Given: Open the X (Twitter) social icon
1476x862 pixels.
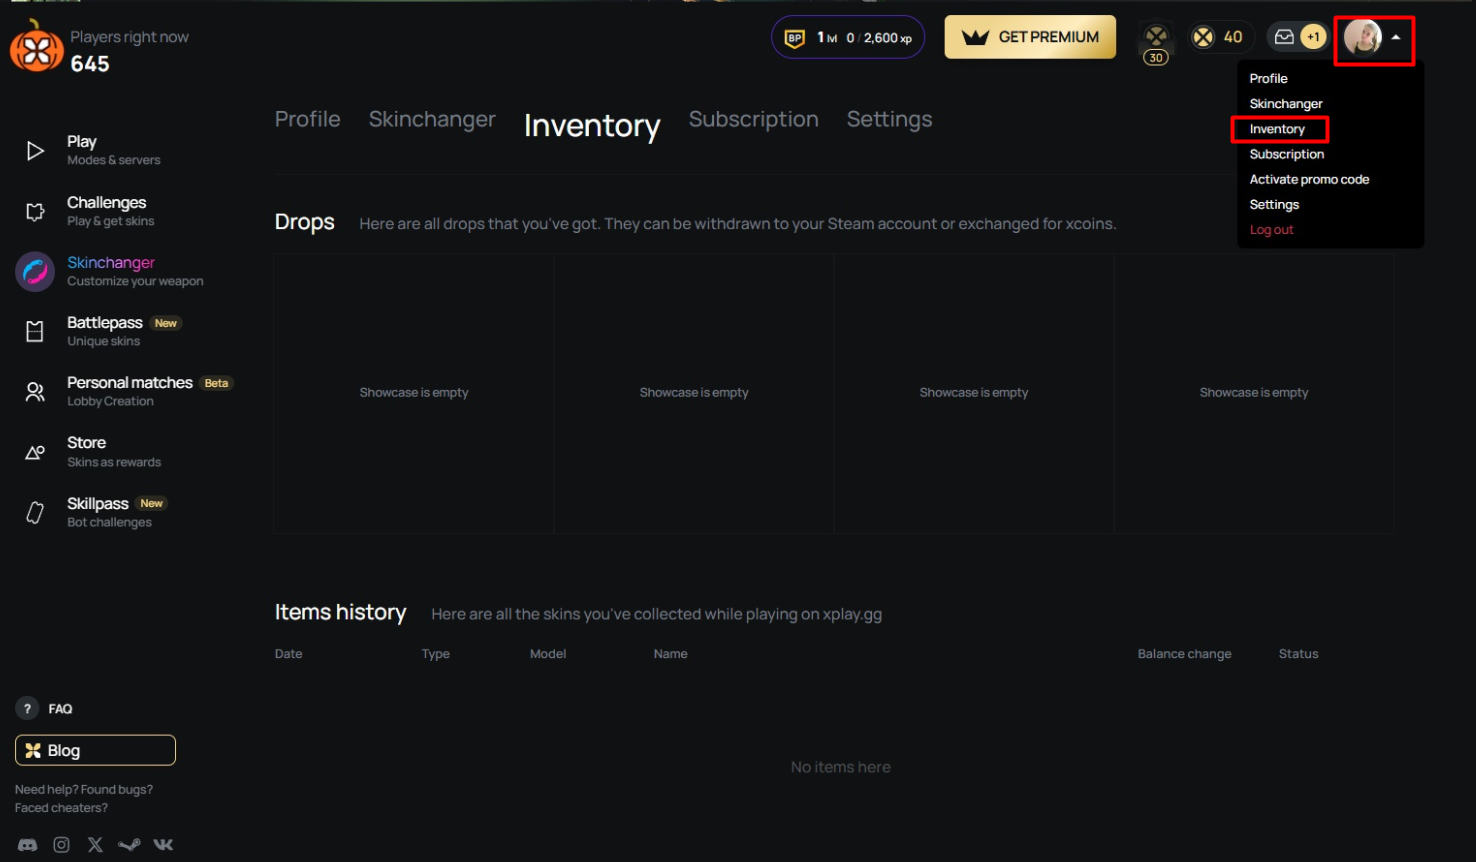Looking at the screenshot, I should coord(95,845).
